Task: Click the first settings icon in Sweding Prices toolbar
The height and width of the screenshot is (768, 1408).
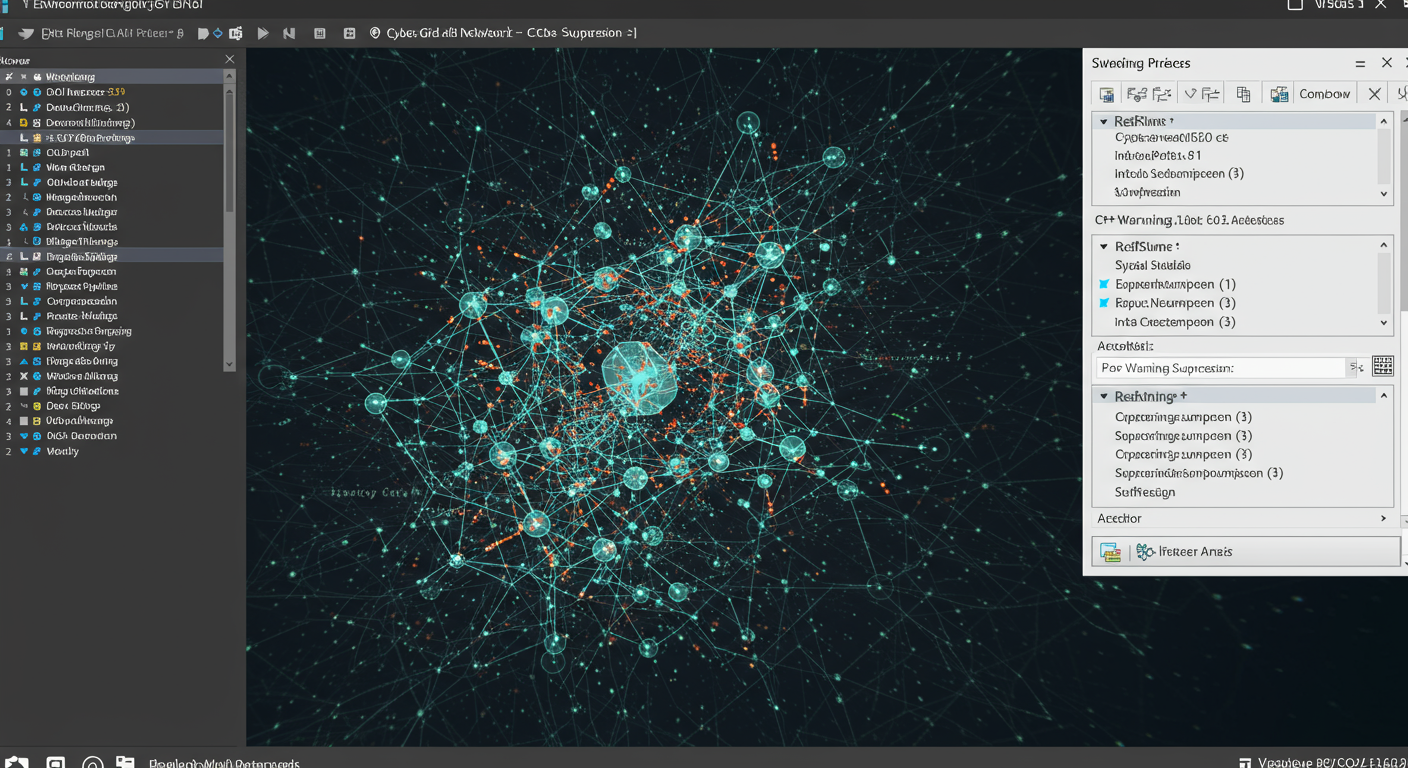Action: (x=1106, y=93)
